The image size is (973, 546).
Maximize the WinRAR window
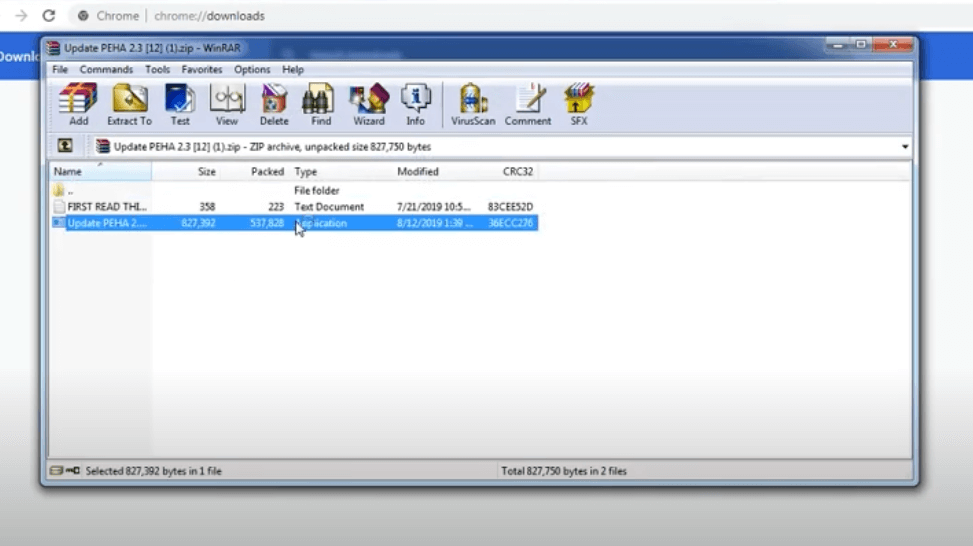click(x=861, y=45)
